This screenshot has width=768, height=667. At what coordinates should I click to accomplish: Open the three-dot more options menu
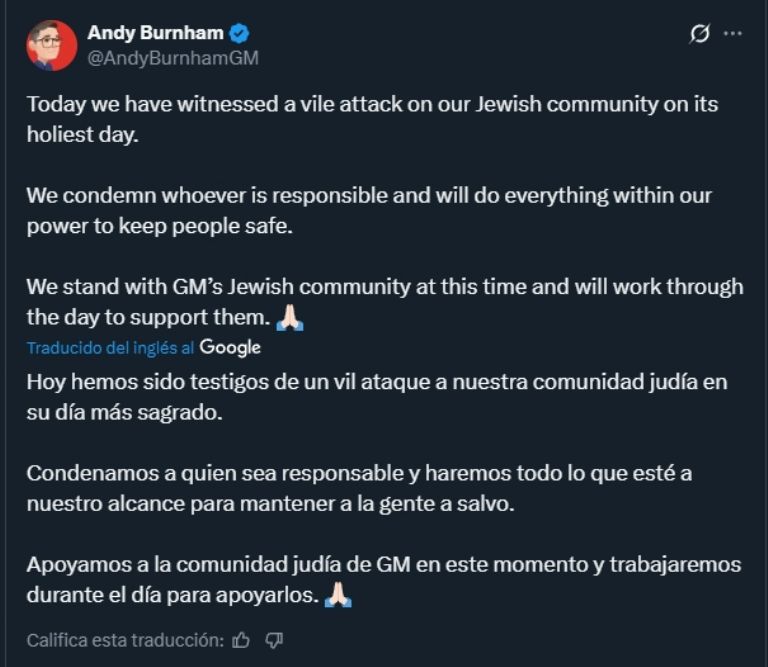[733, 34]
